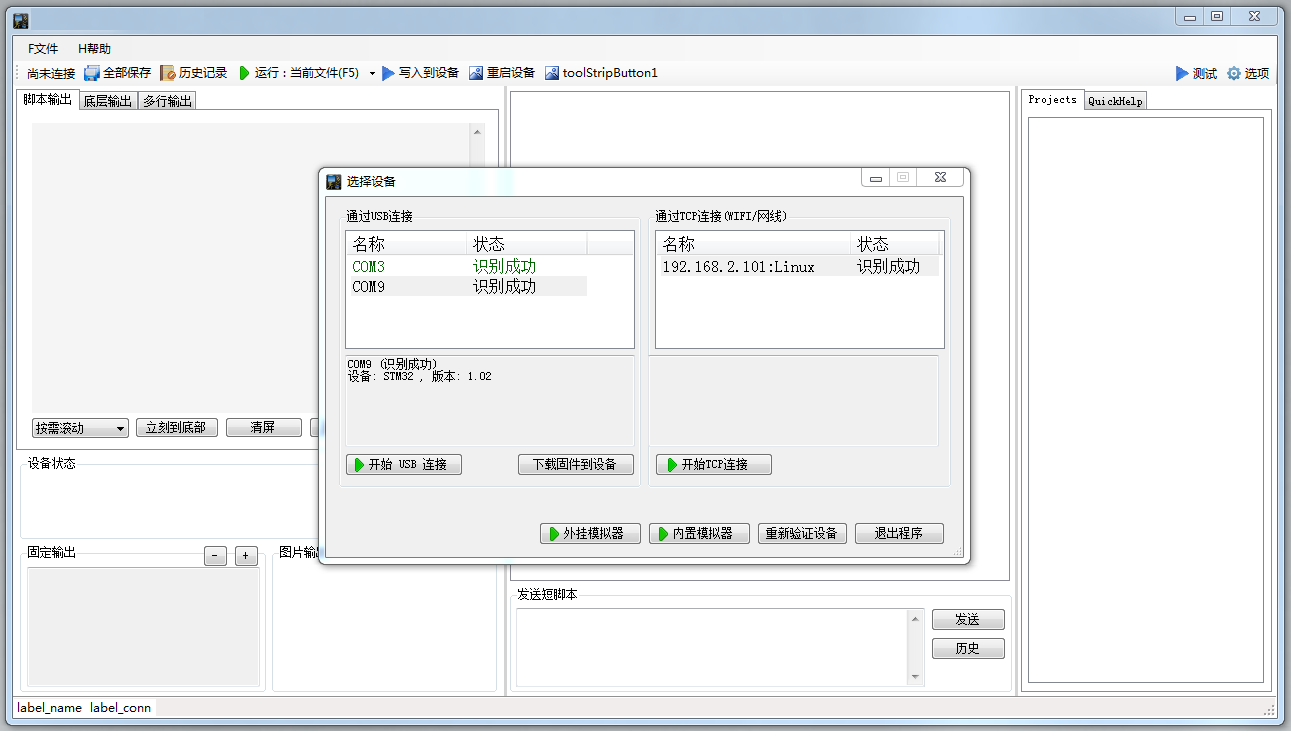The width and height of the screenshot is (1291, 731).
Task: Click the 下载固件到设备 button
Action: click(576, 465)
